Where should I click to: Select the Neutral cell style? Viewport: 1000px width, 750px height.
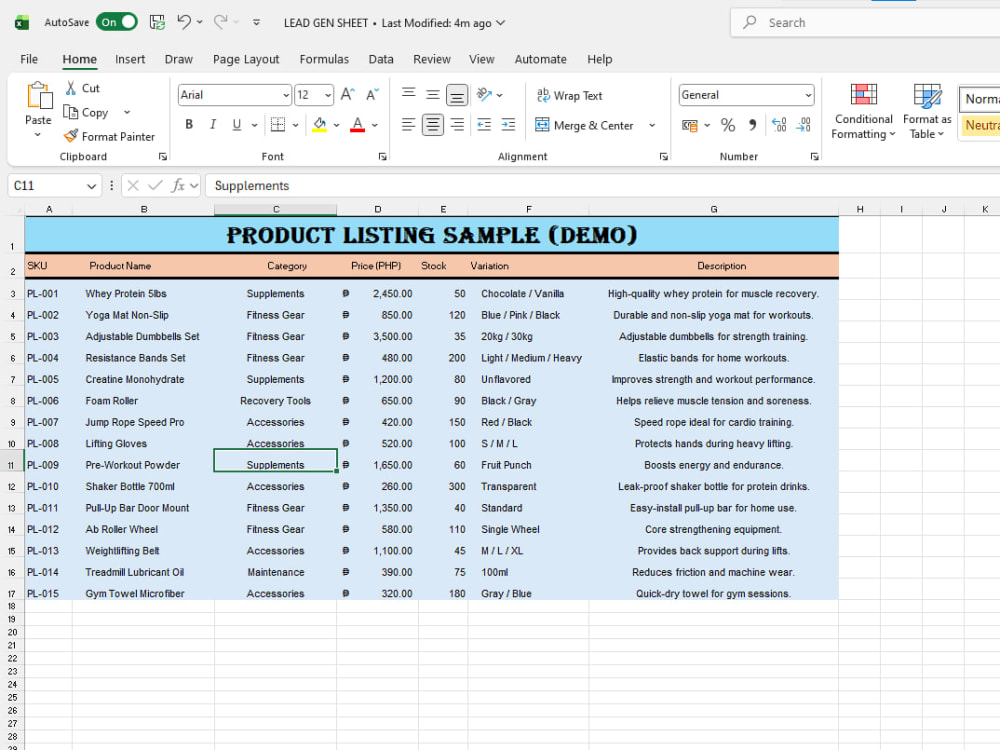tap(981, 125)
